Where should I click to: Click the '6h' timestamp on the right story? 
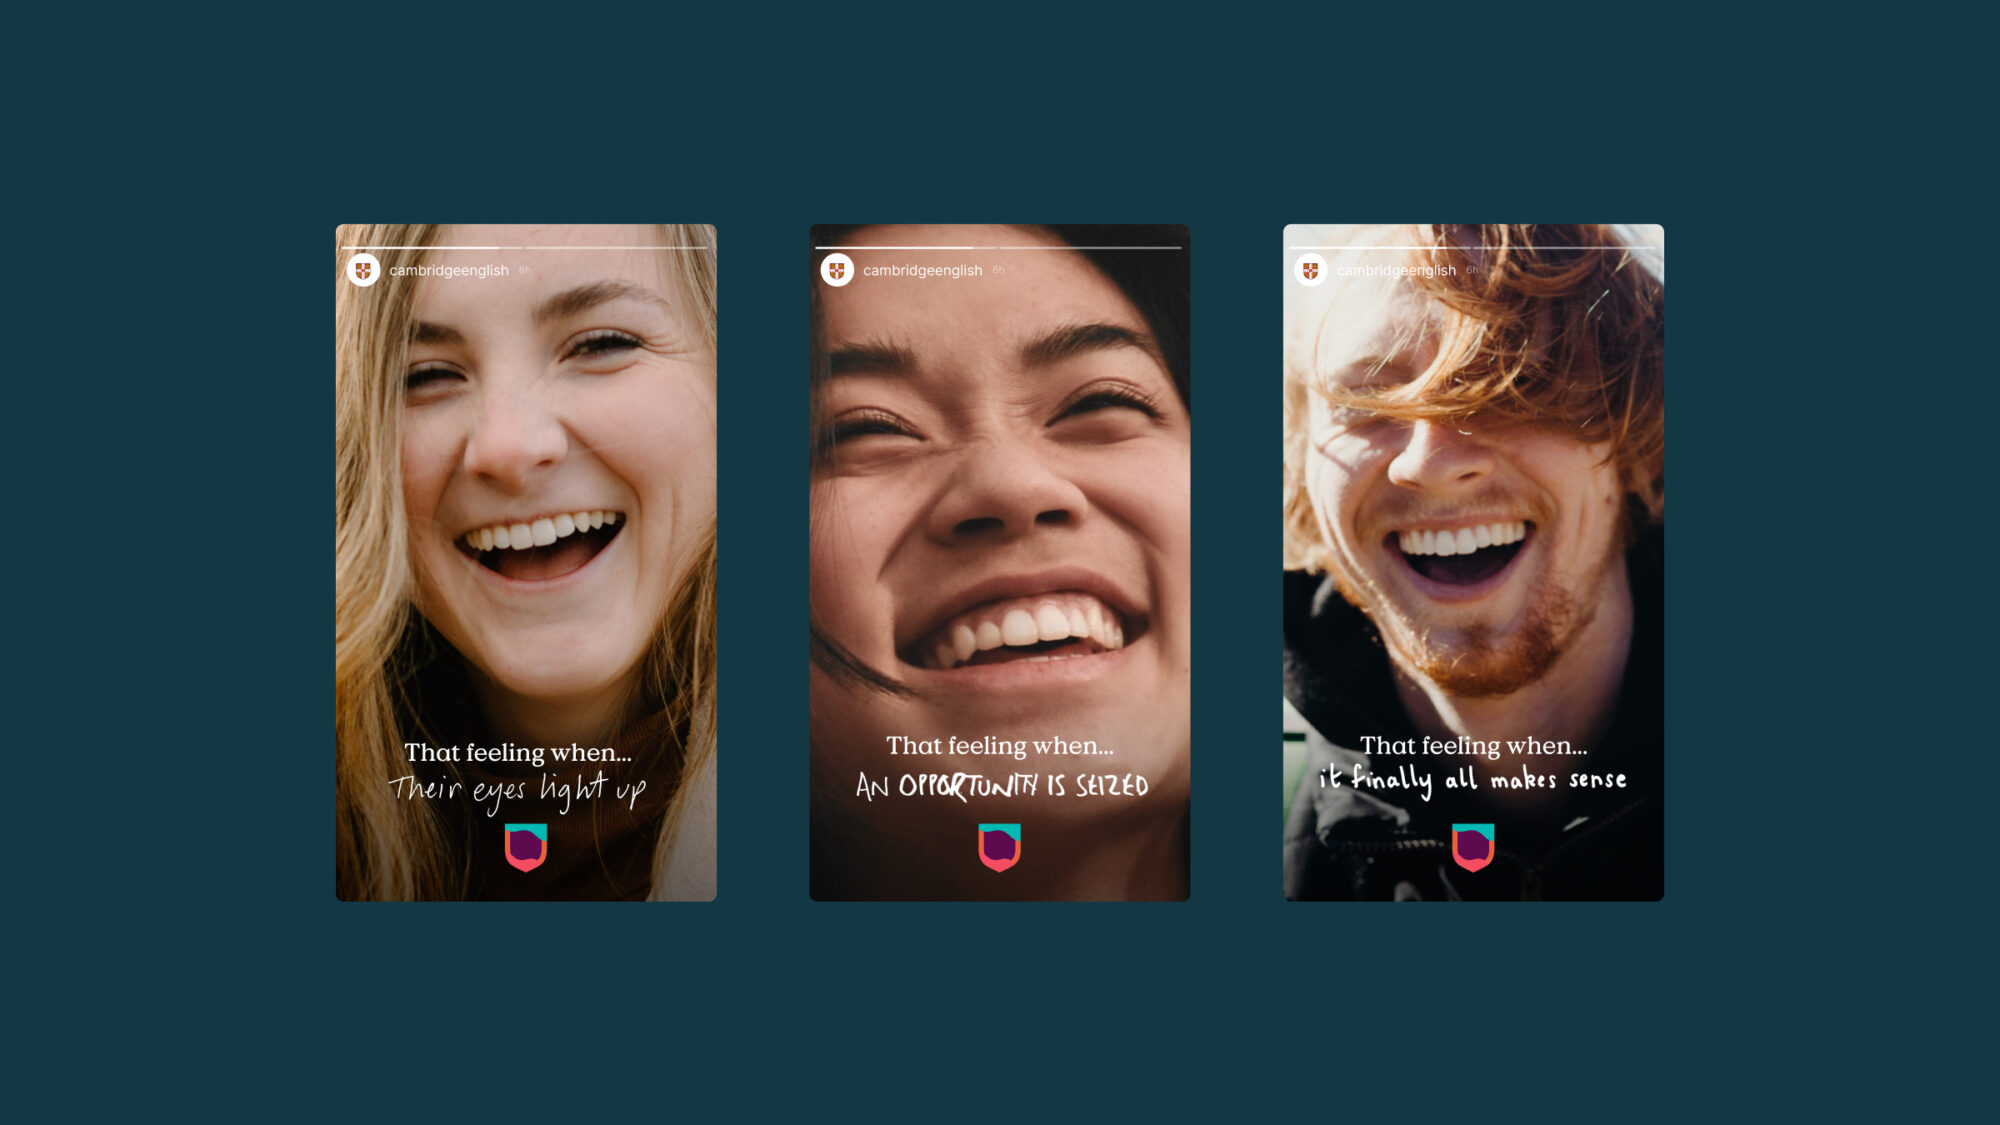click(x=1470, y=269)
